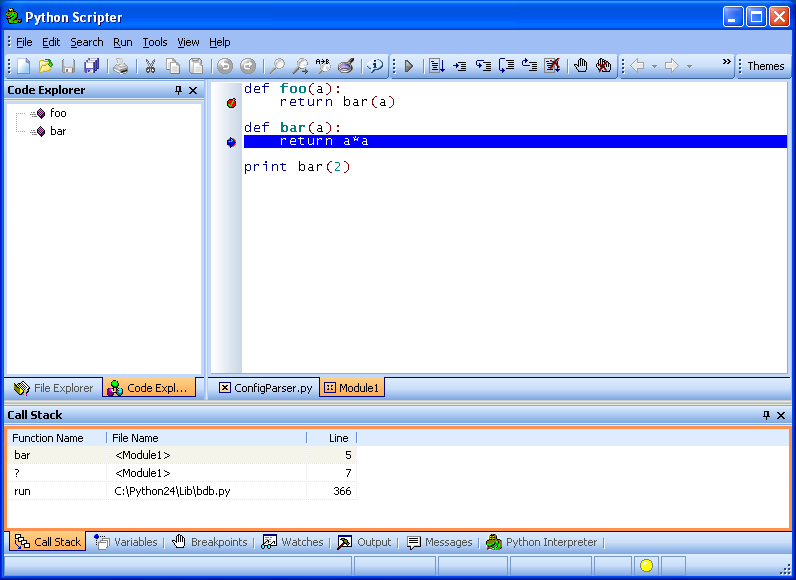Click the Toggle Breakpoint hand icon
Viewport: 796px width, 580px height.
pos(580,66)
